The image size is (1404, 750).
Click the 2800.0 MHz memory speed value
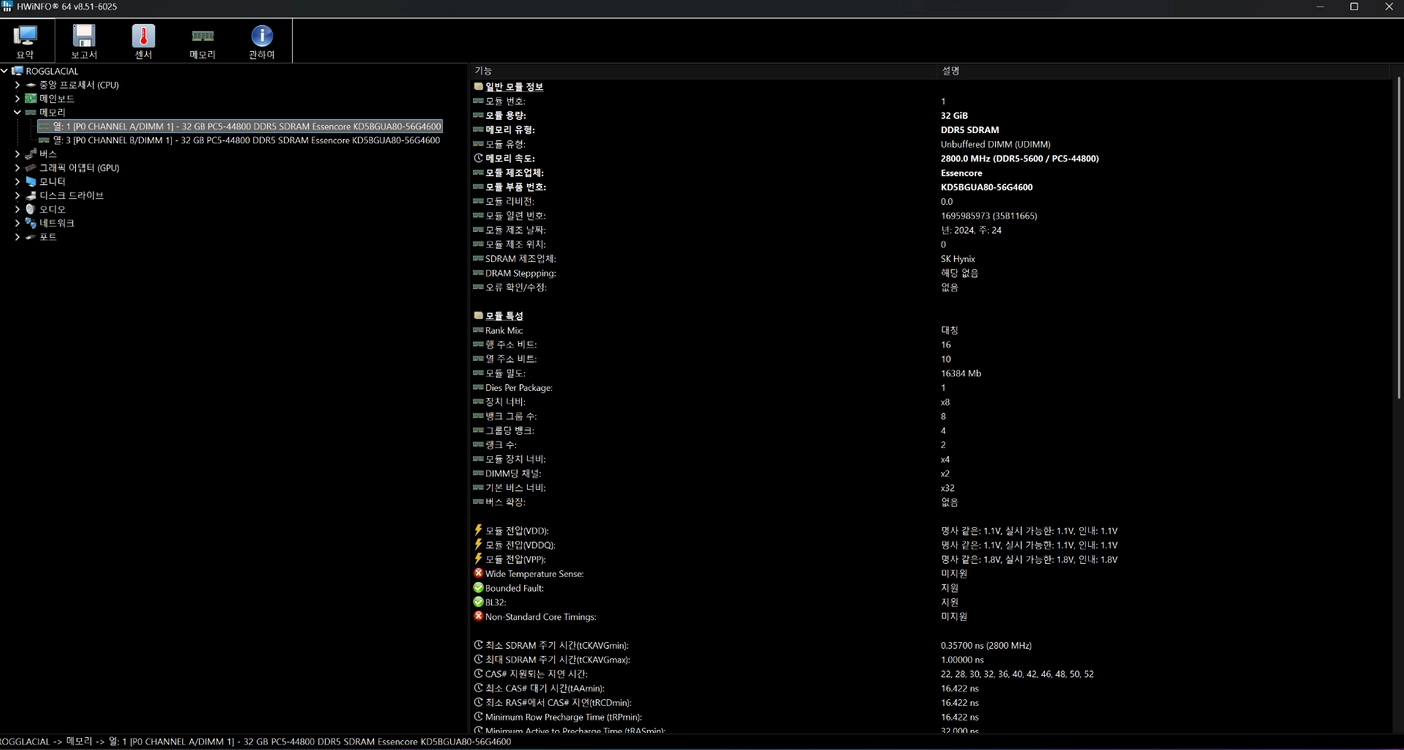(x=1020, y=159)
